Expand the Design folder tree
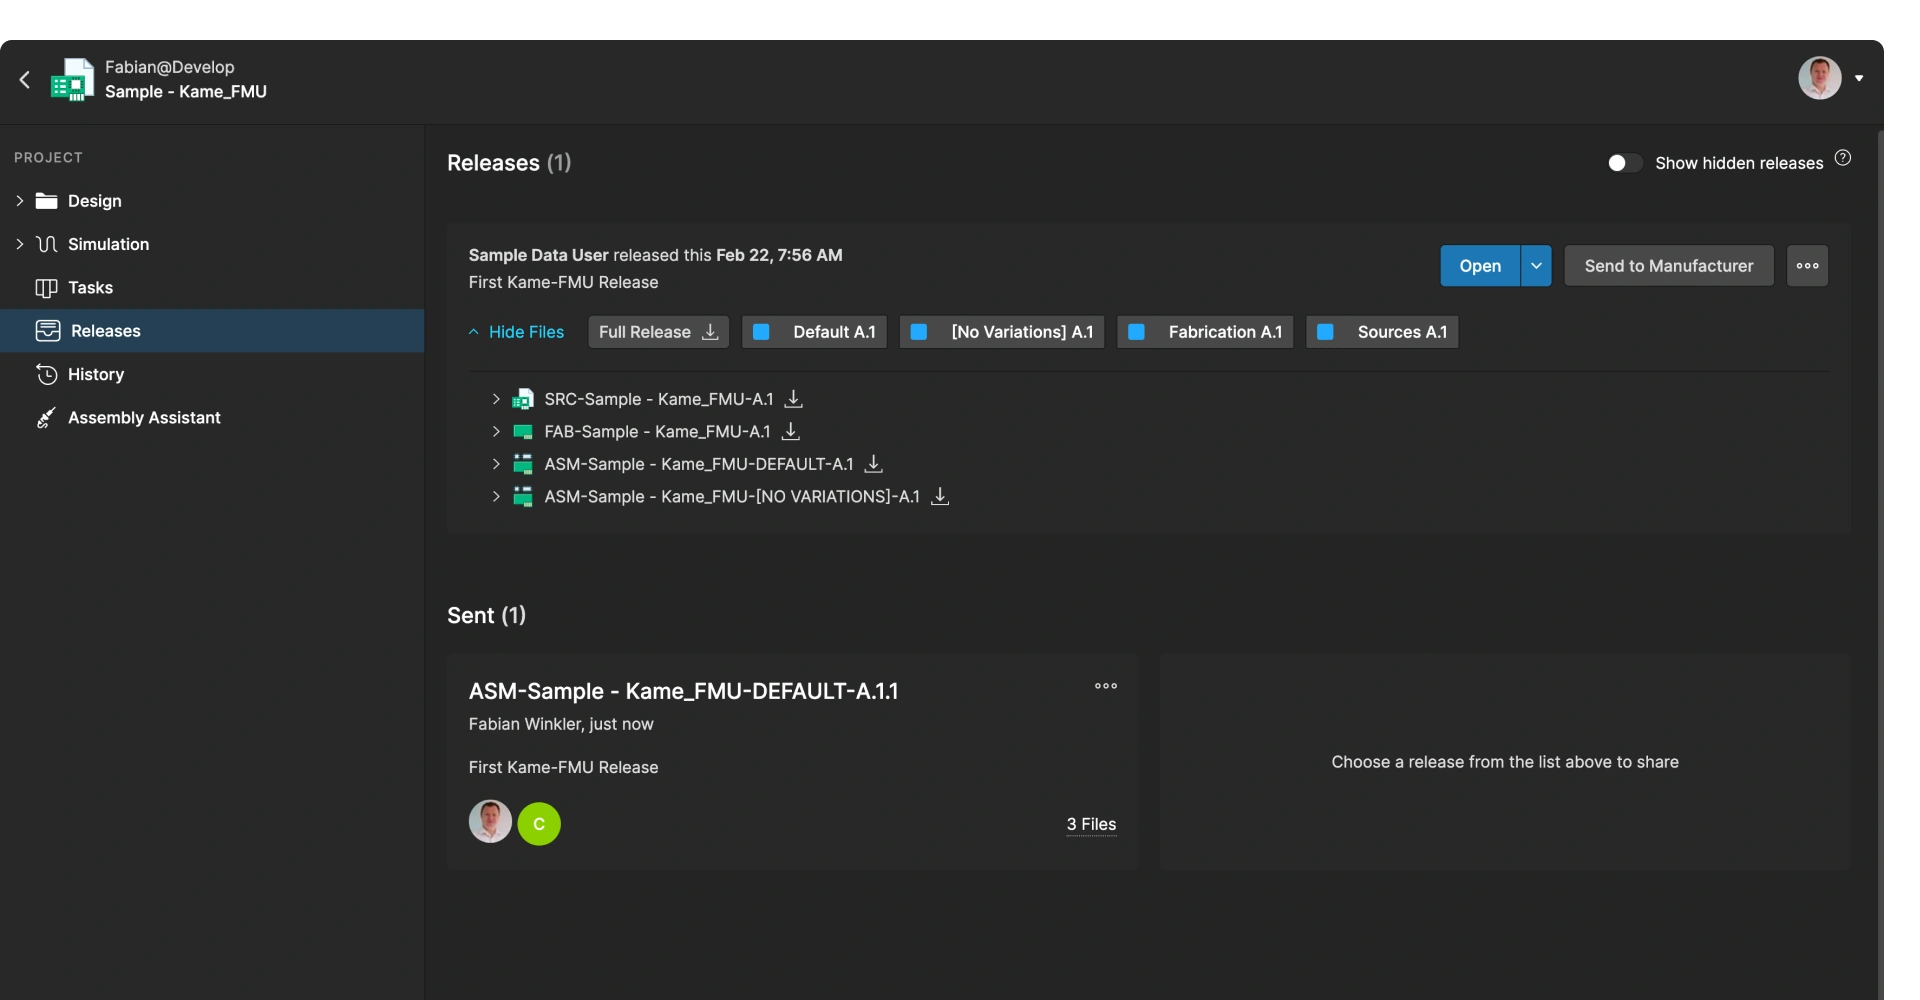Viewport: 1920px width, 1000px height. click(20, 201)
